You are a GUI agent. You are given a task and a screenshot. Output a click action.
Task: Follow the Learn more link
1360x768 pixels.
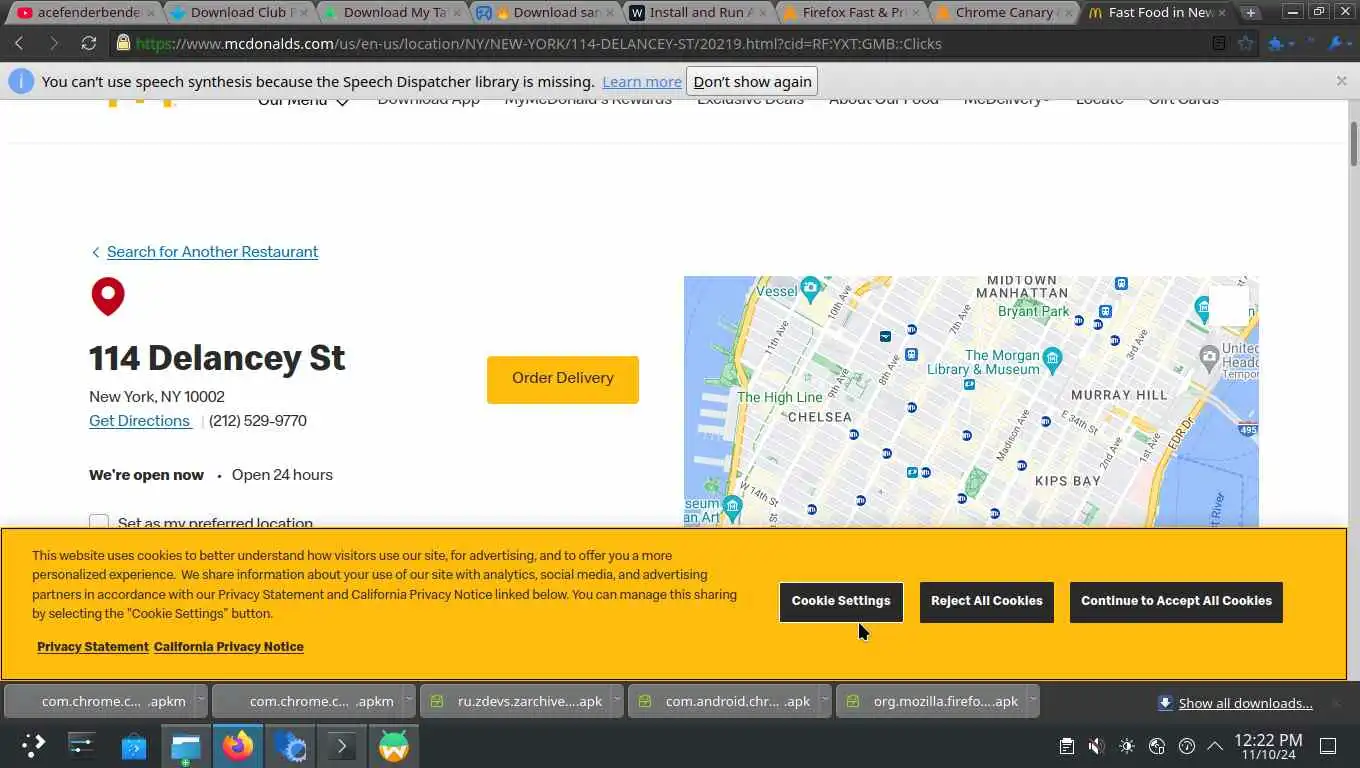click(642, 82)
